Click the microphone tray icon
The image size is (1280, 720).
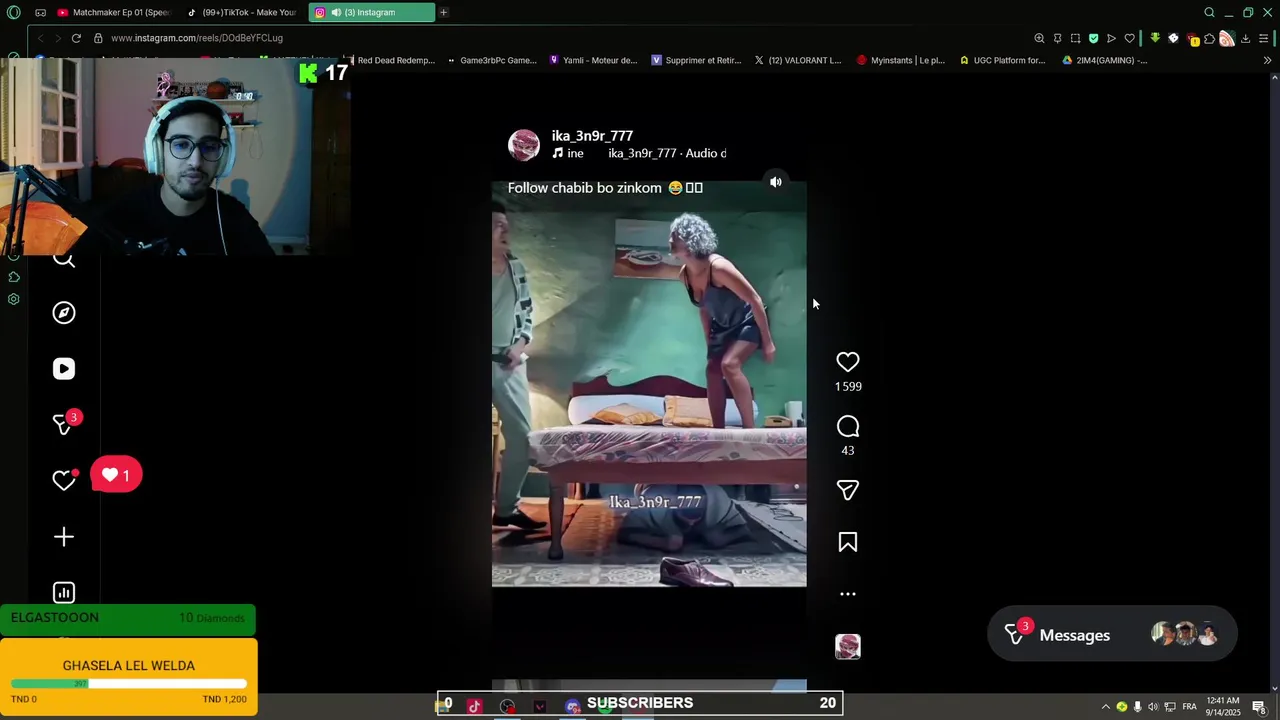[x=1137, y=707]
